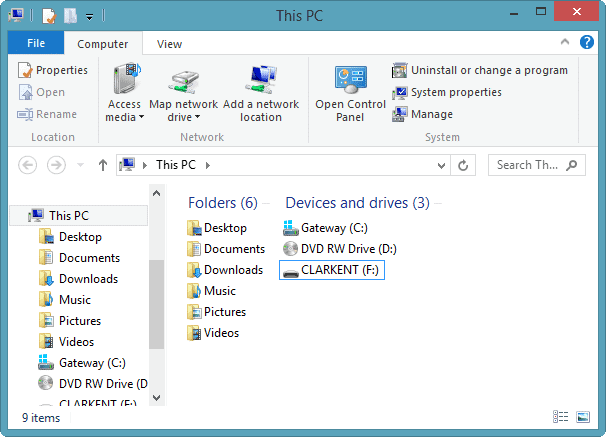Select the CLARKENT (F:) drive in the content pane

click(332, 270)
